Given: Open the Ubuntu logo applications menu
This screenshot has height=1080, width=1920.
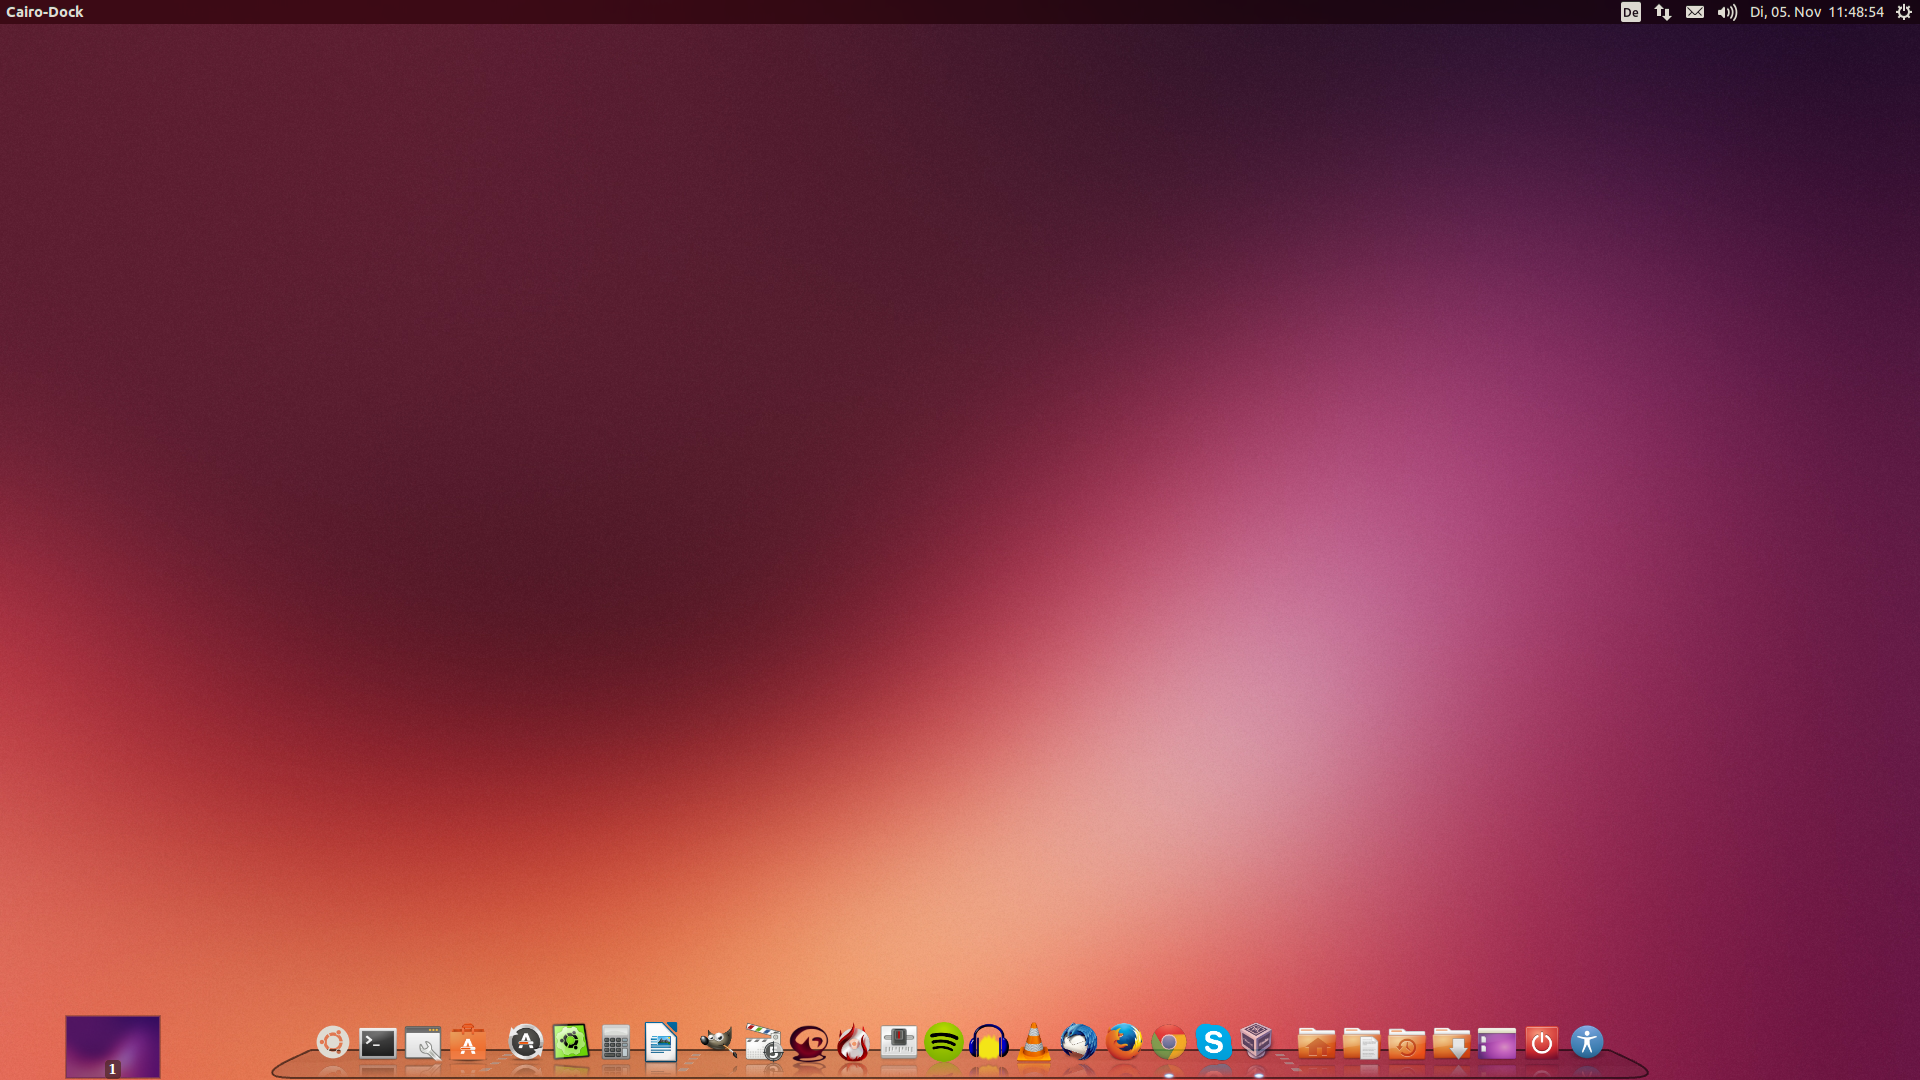Looking at the screenshot, I should pos(333,1042).
